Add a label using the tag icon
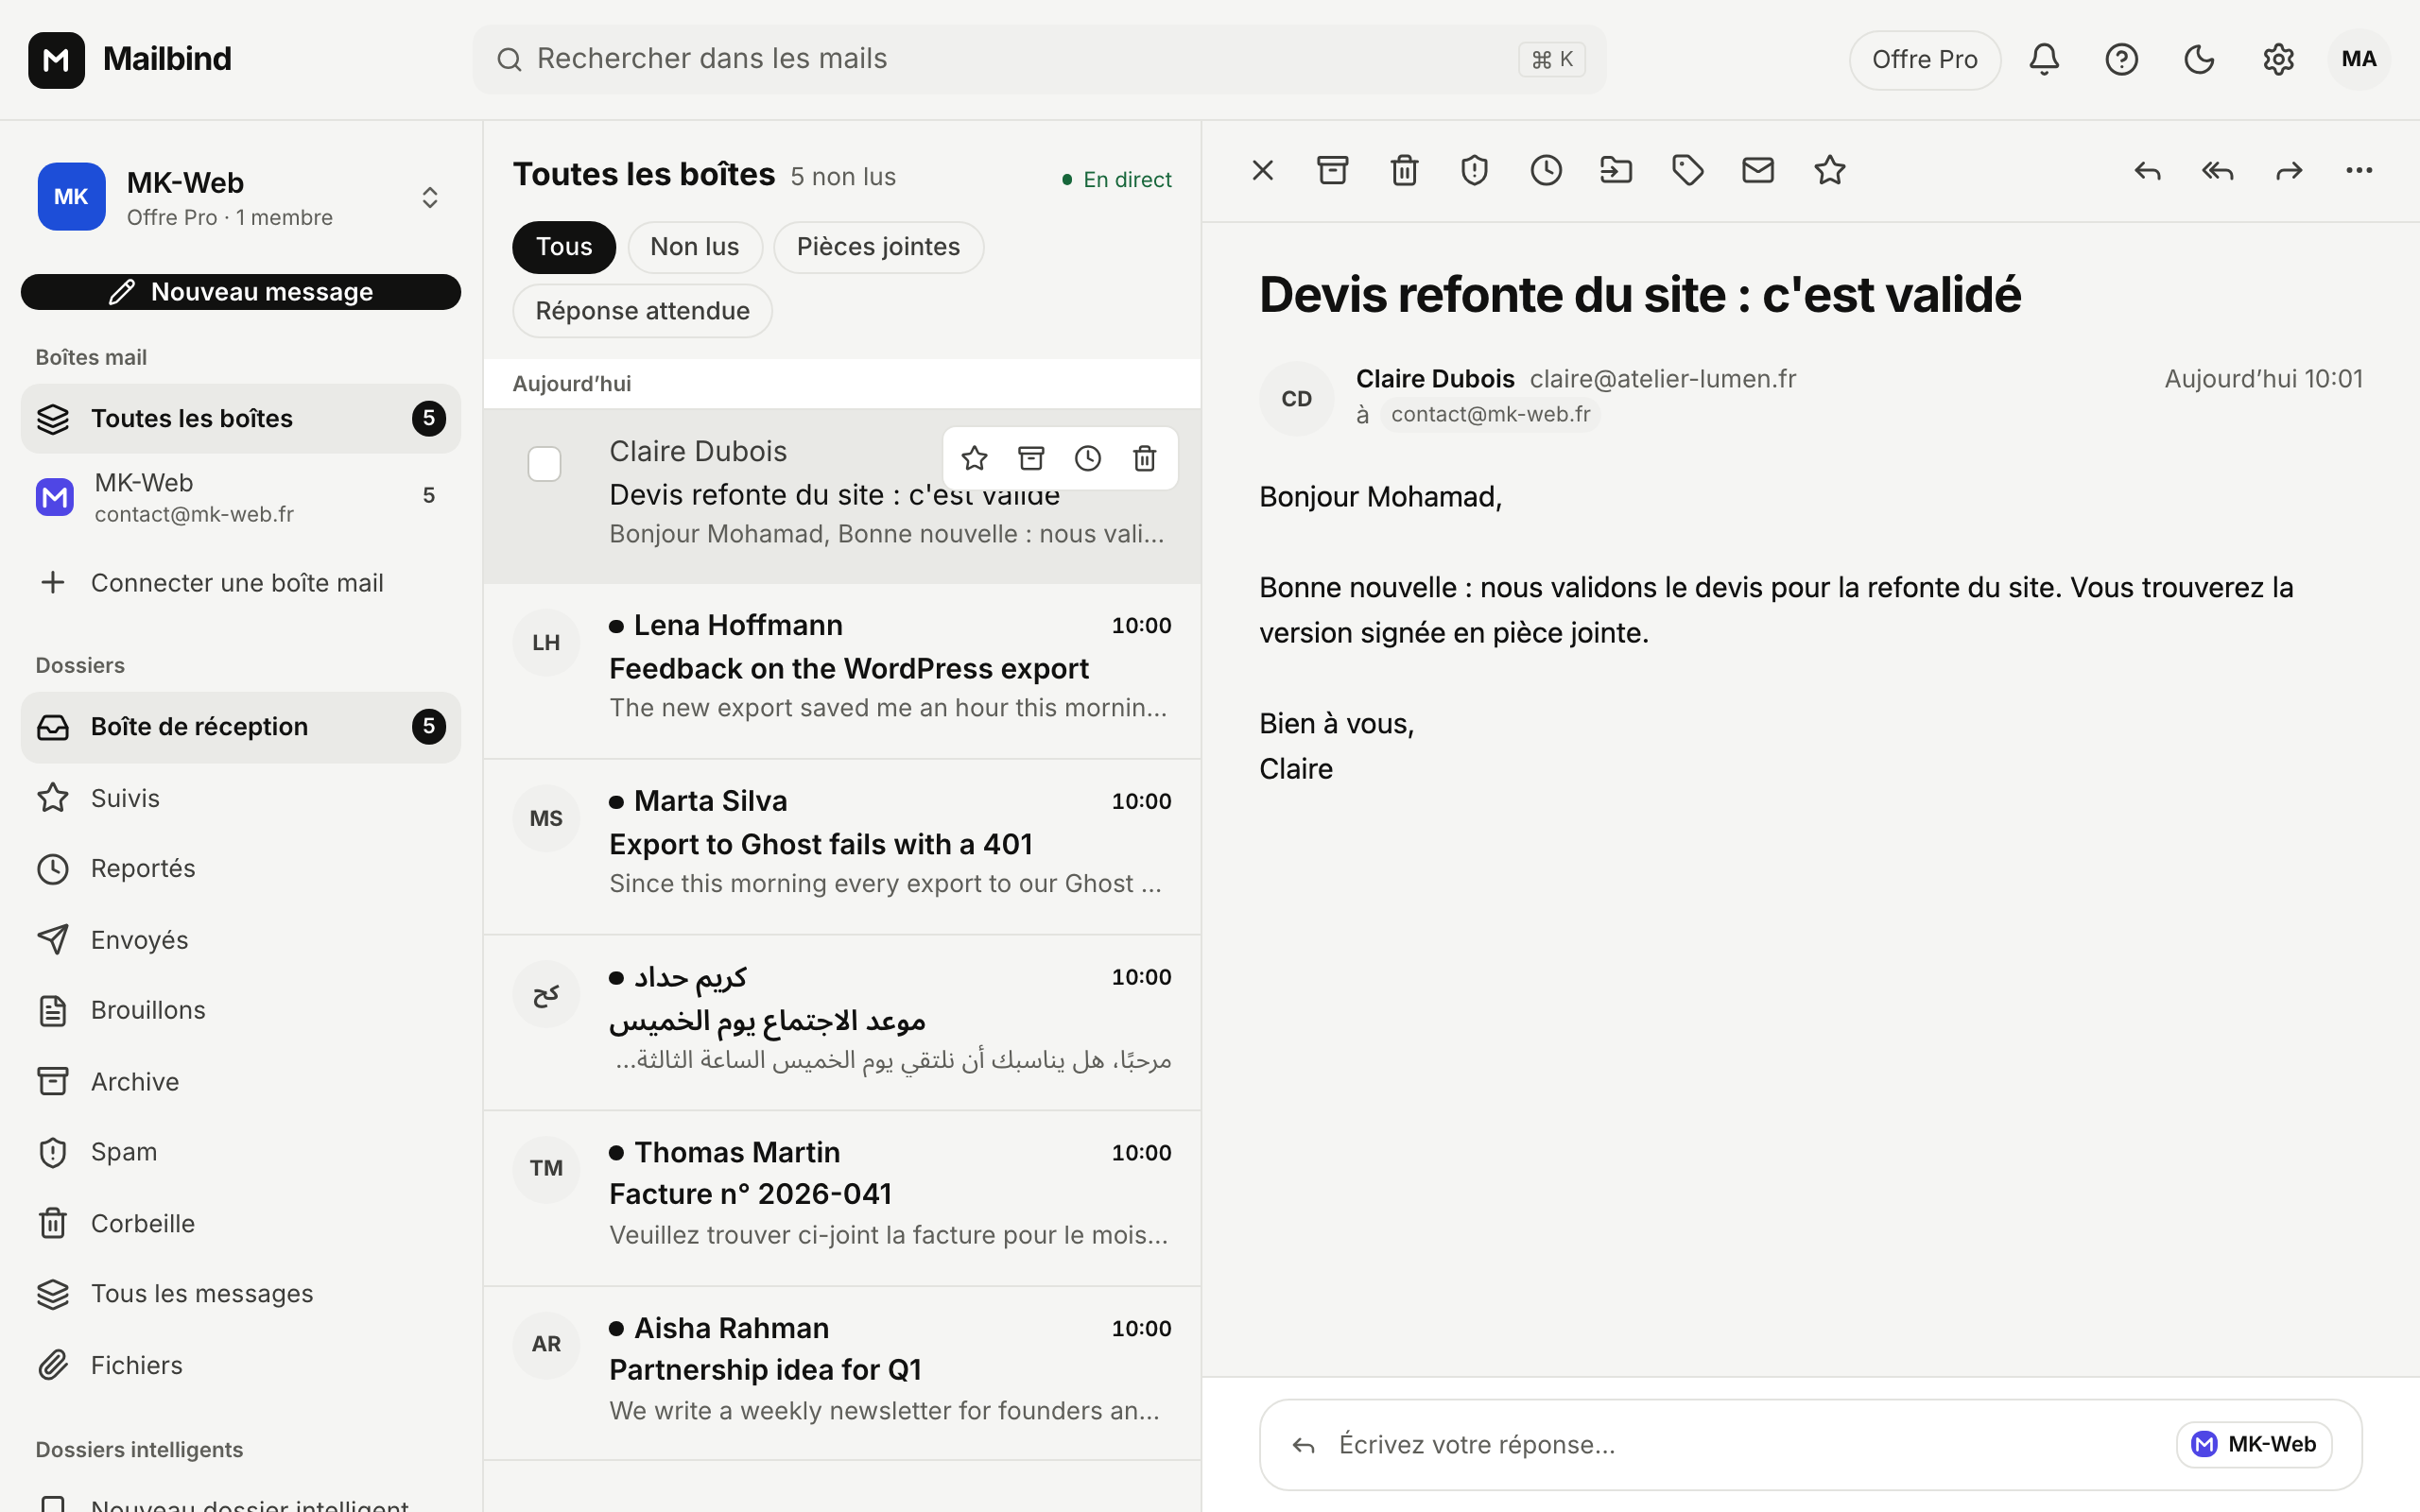 point(1688,170)
